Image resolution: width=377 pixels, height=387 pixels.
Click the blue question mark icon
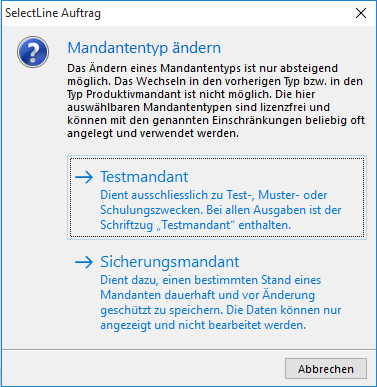point(33,52)
